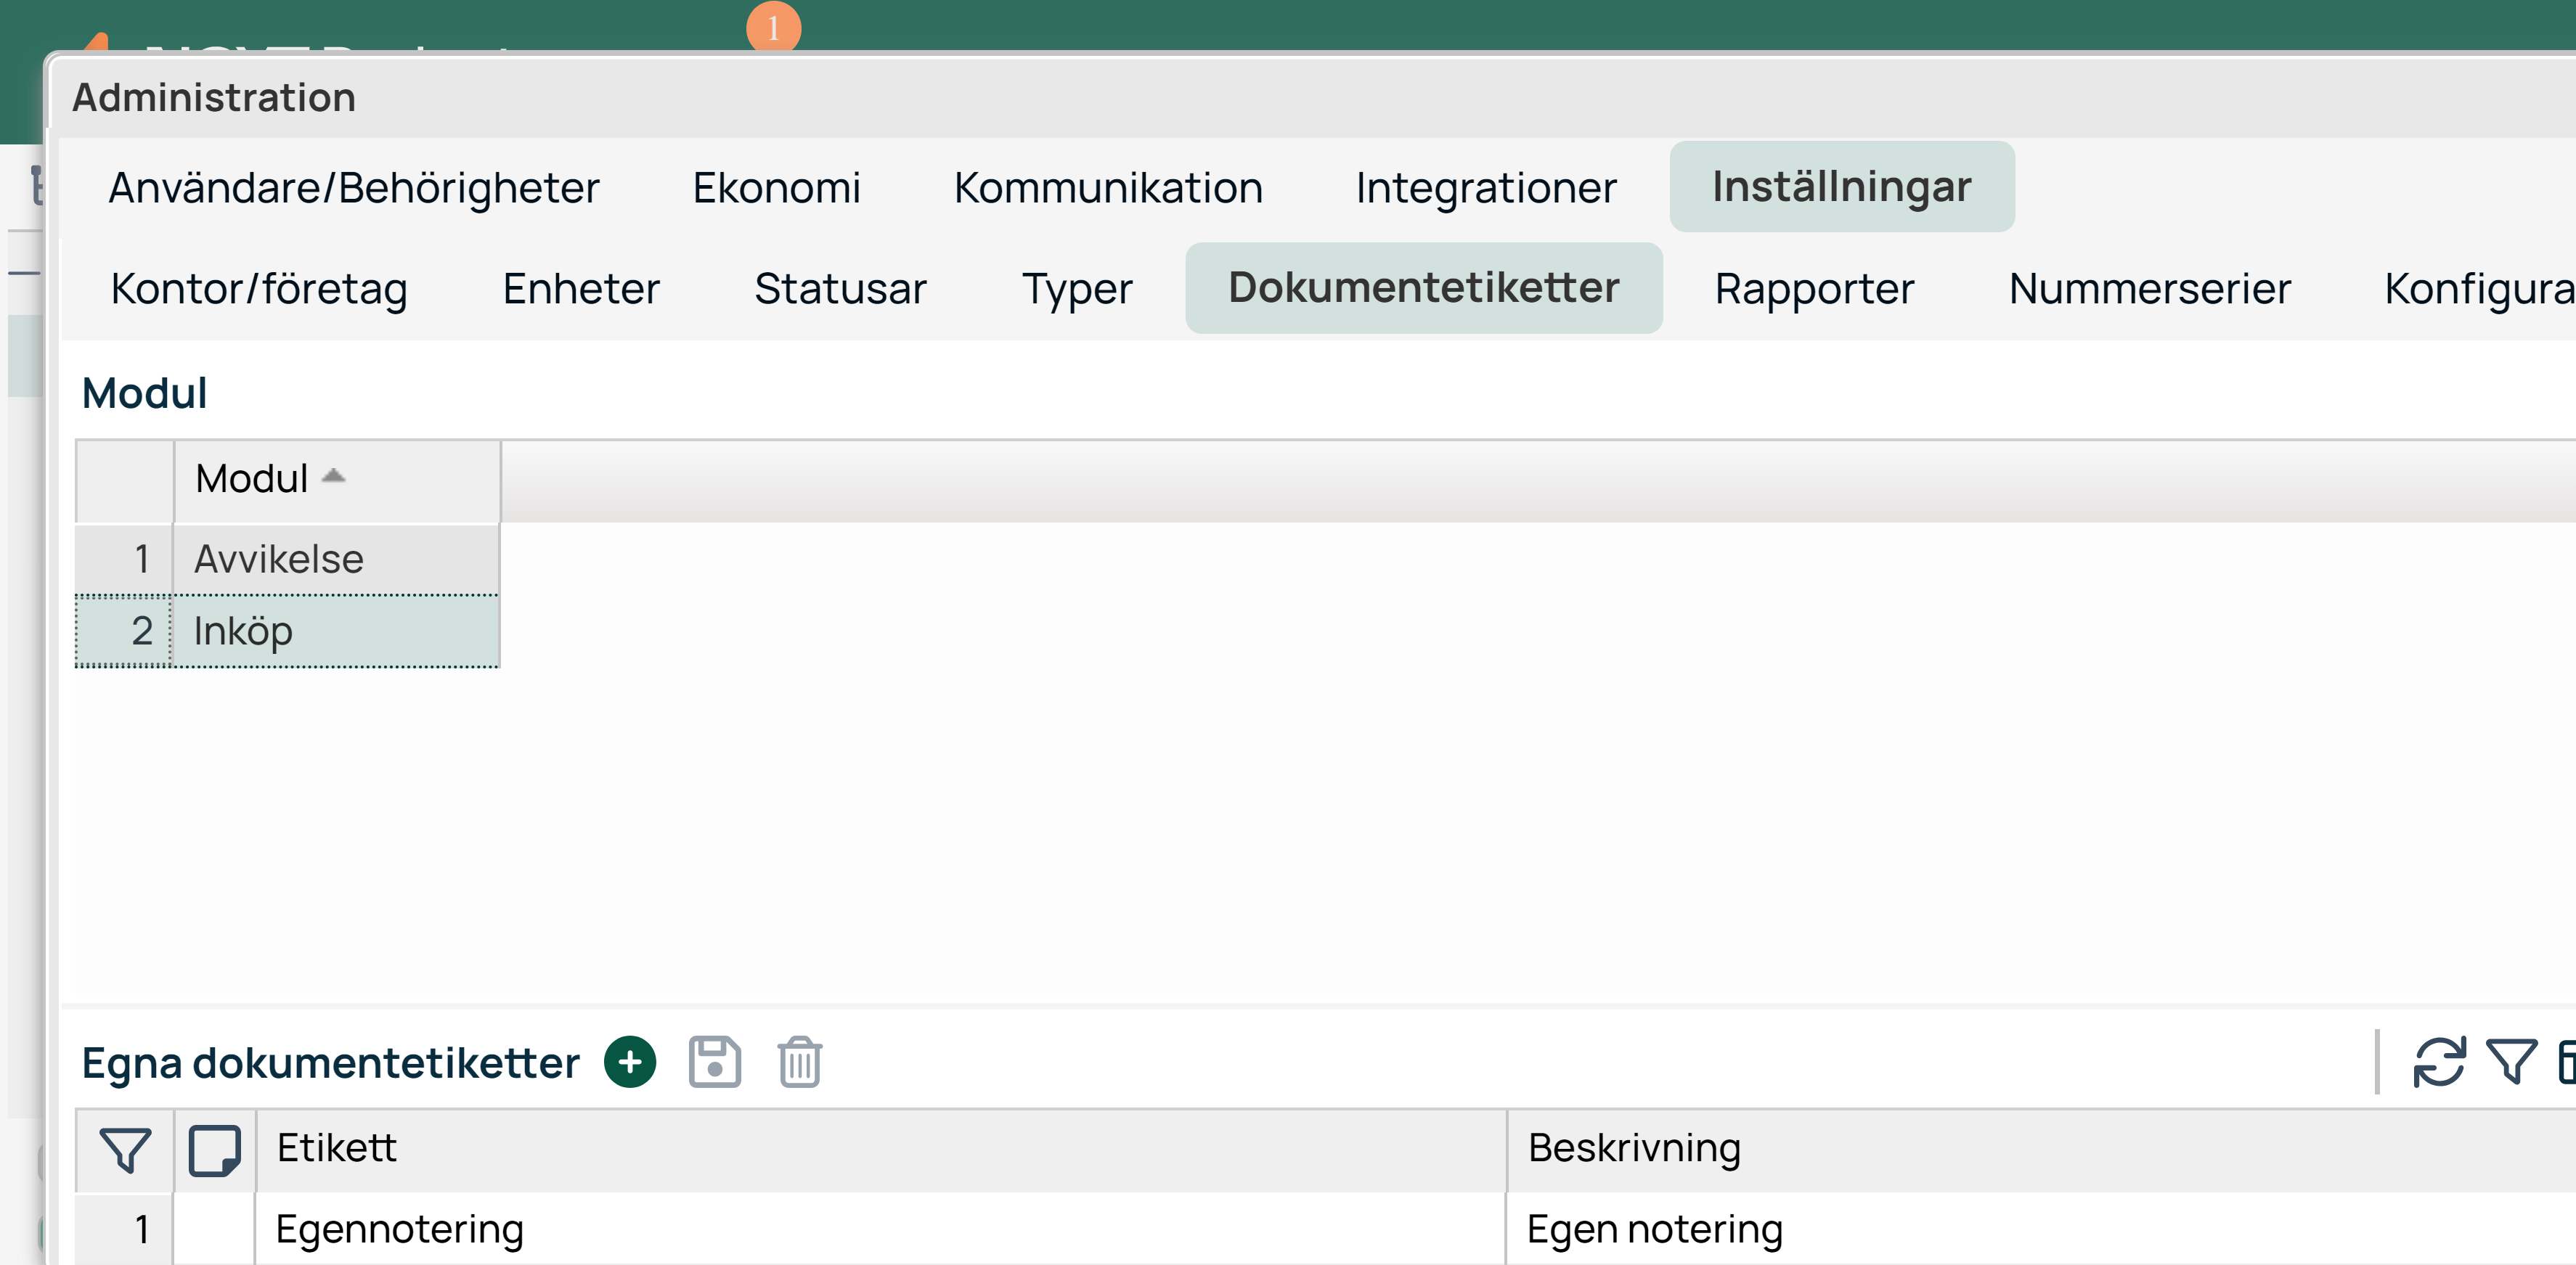This screenshot has width=2576, height=1265.
Task: Select row number 2 in Modul table
Action: (x=125, y=631)
